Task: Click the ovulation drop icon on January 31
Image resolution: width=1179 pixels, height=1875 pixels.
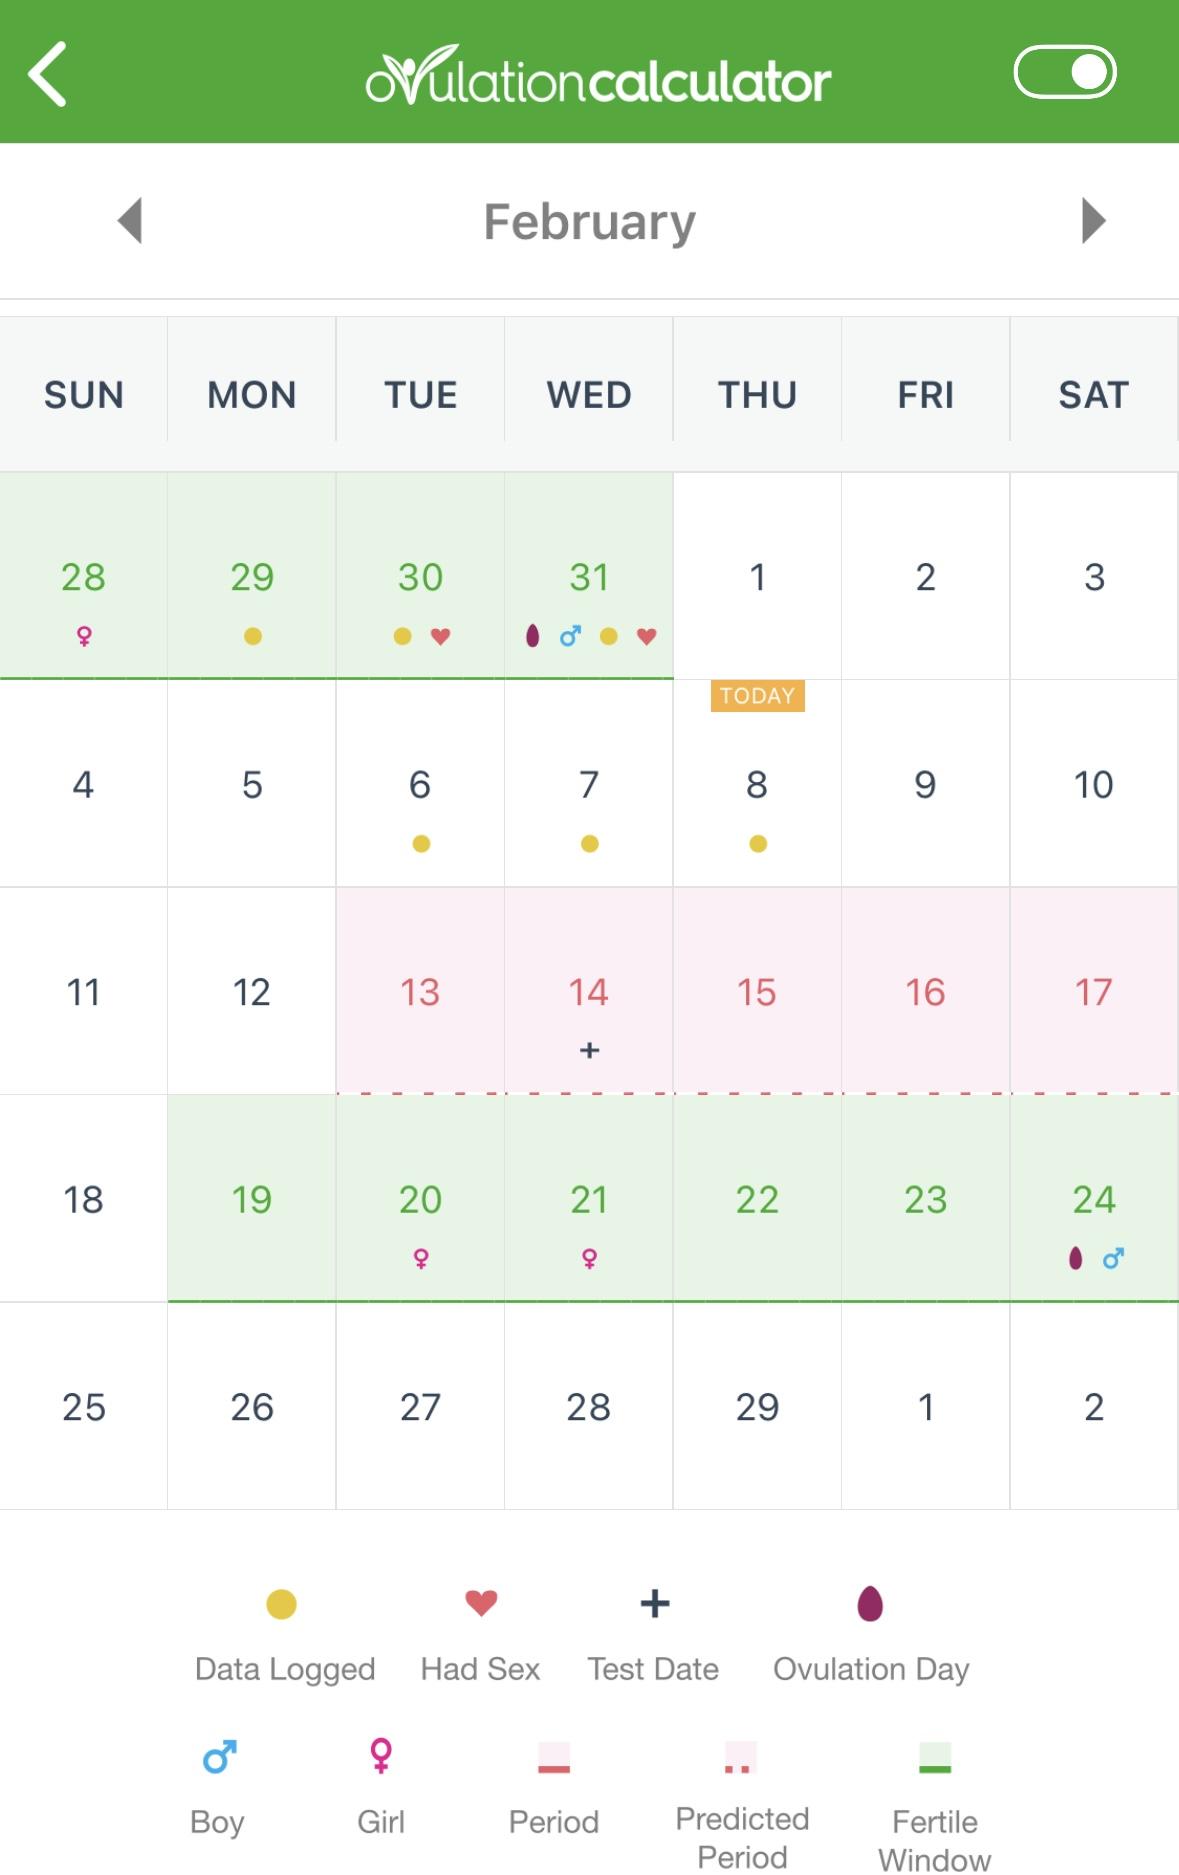Action: point(532,635)
